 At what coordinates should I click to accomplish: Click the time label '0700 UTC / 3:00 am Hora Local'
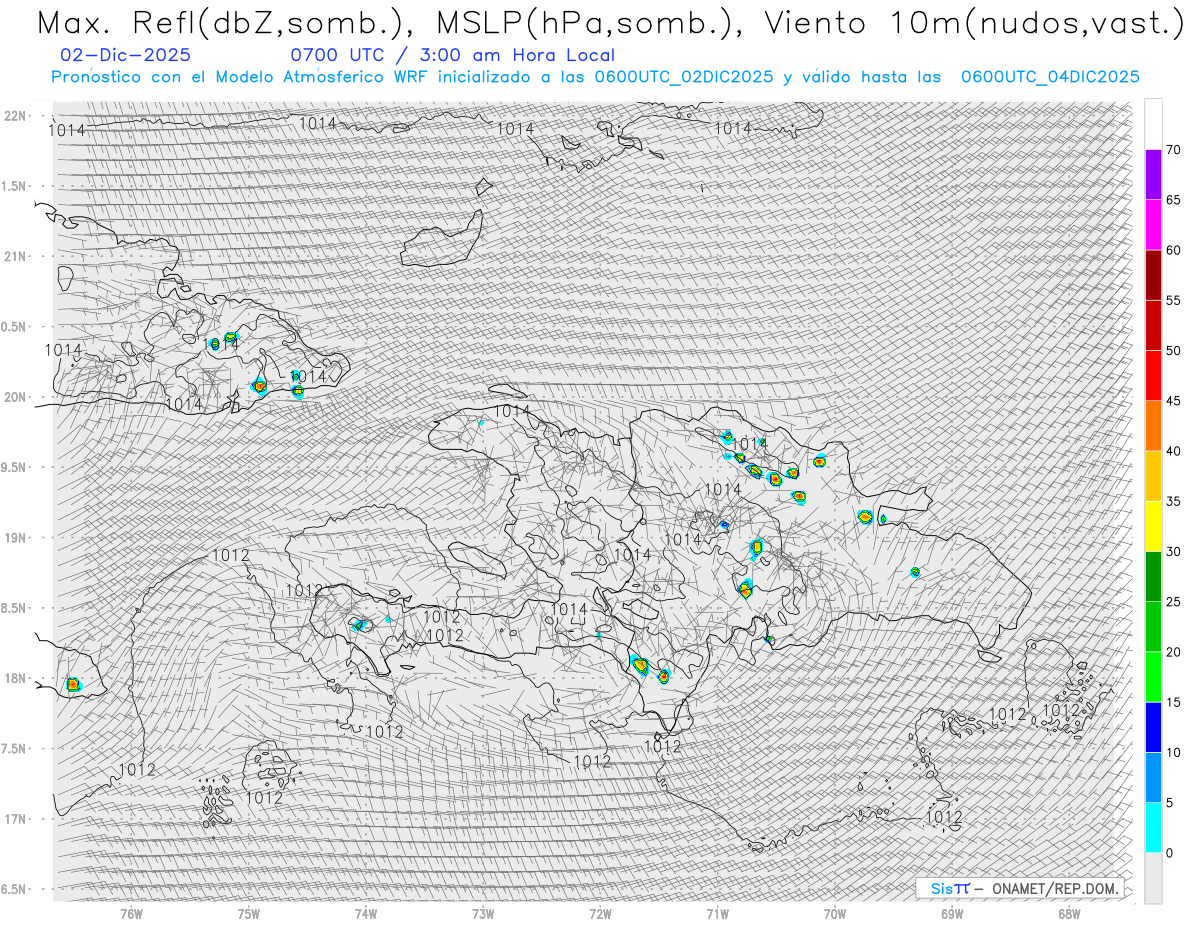(x=452, y=56)
